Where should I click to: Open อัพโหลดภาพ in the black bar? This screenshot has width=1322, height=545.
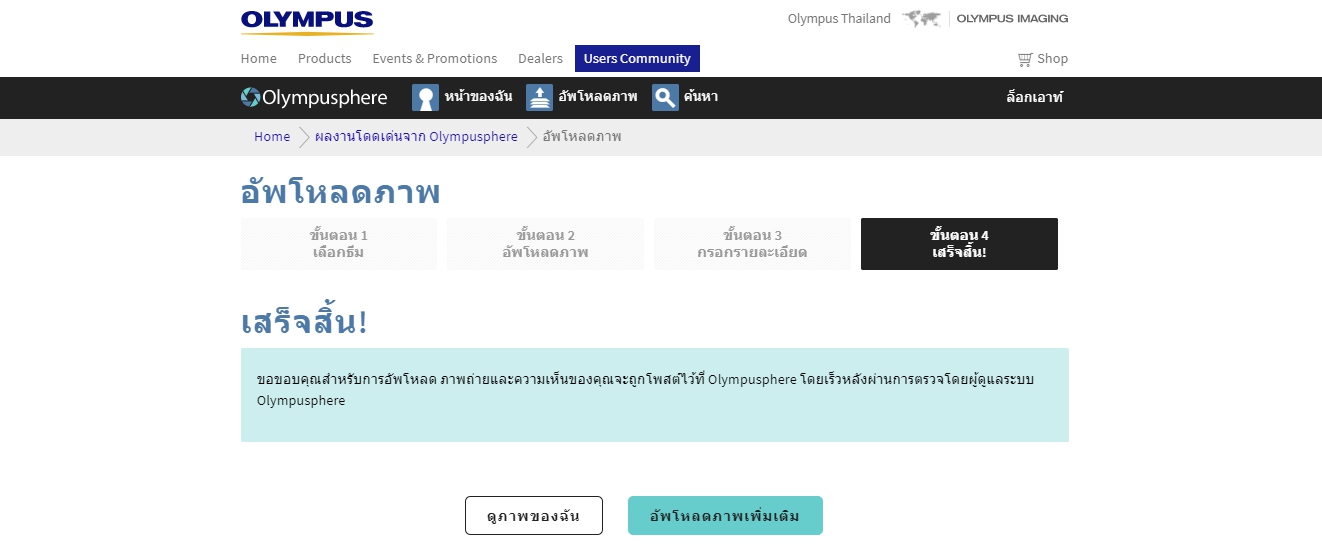598,97
